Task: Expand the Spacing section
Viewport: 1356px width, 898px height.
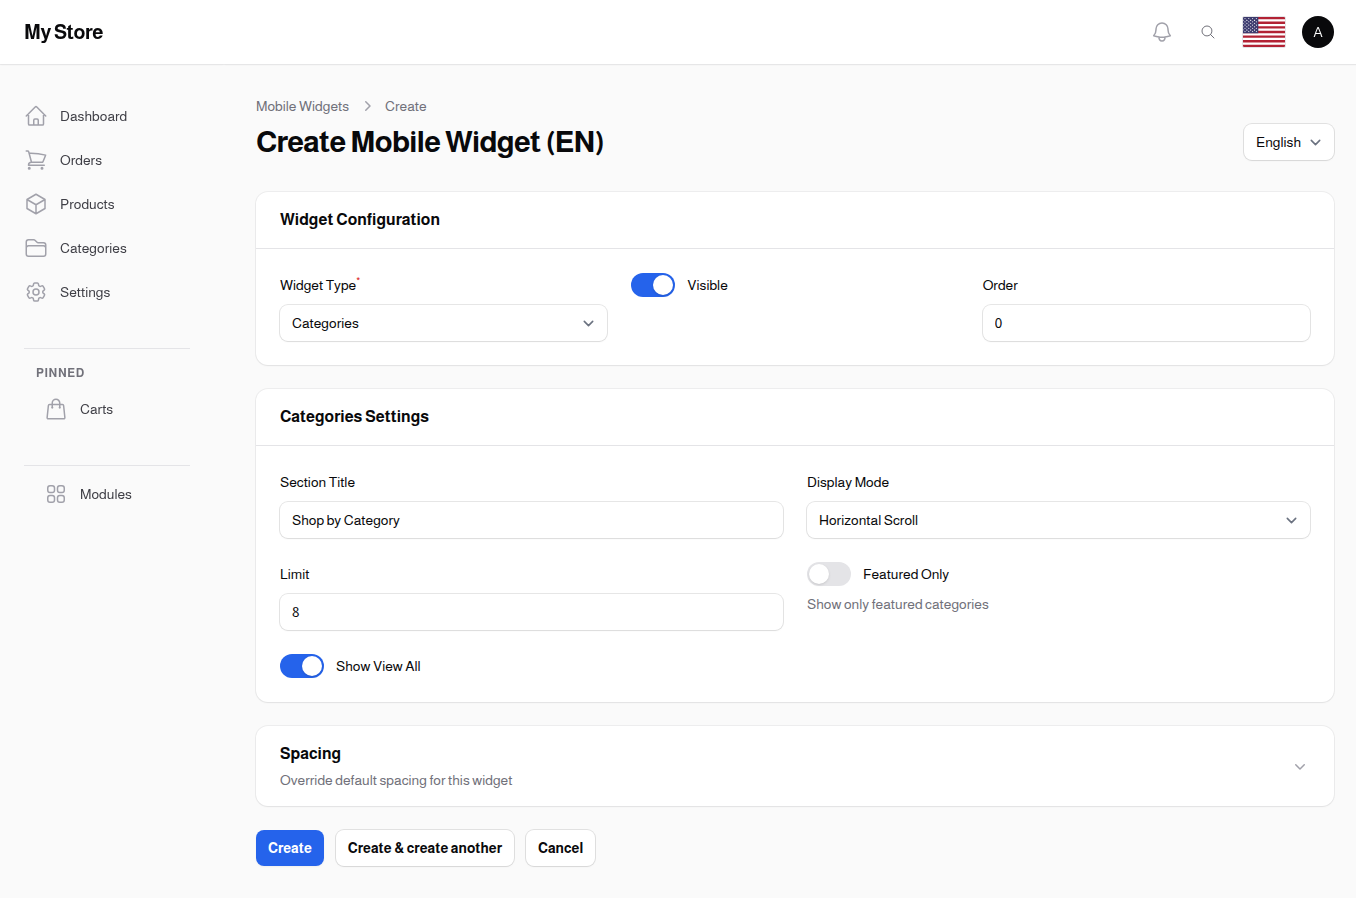Action: click(1299, 766)
